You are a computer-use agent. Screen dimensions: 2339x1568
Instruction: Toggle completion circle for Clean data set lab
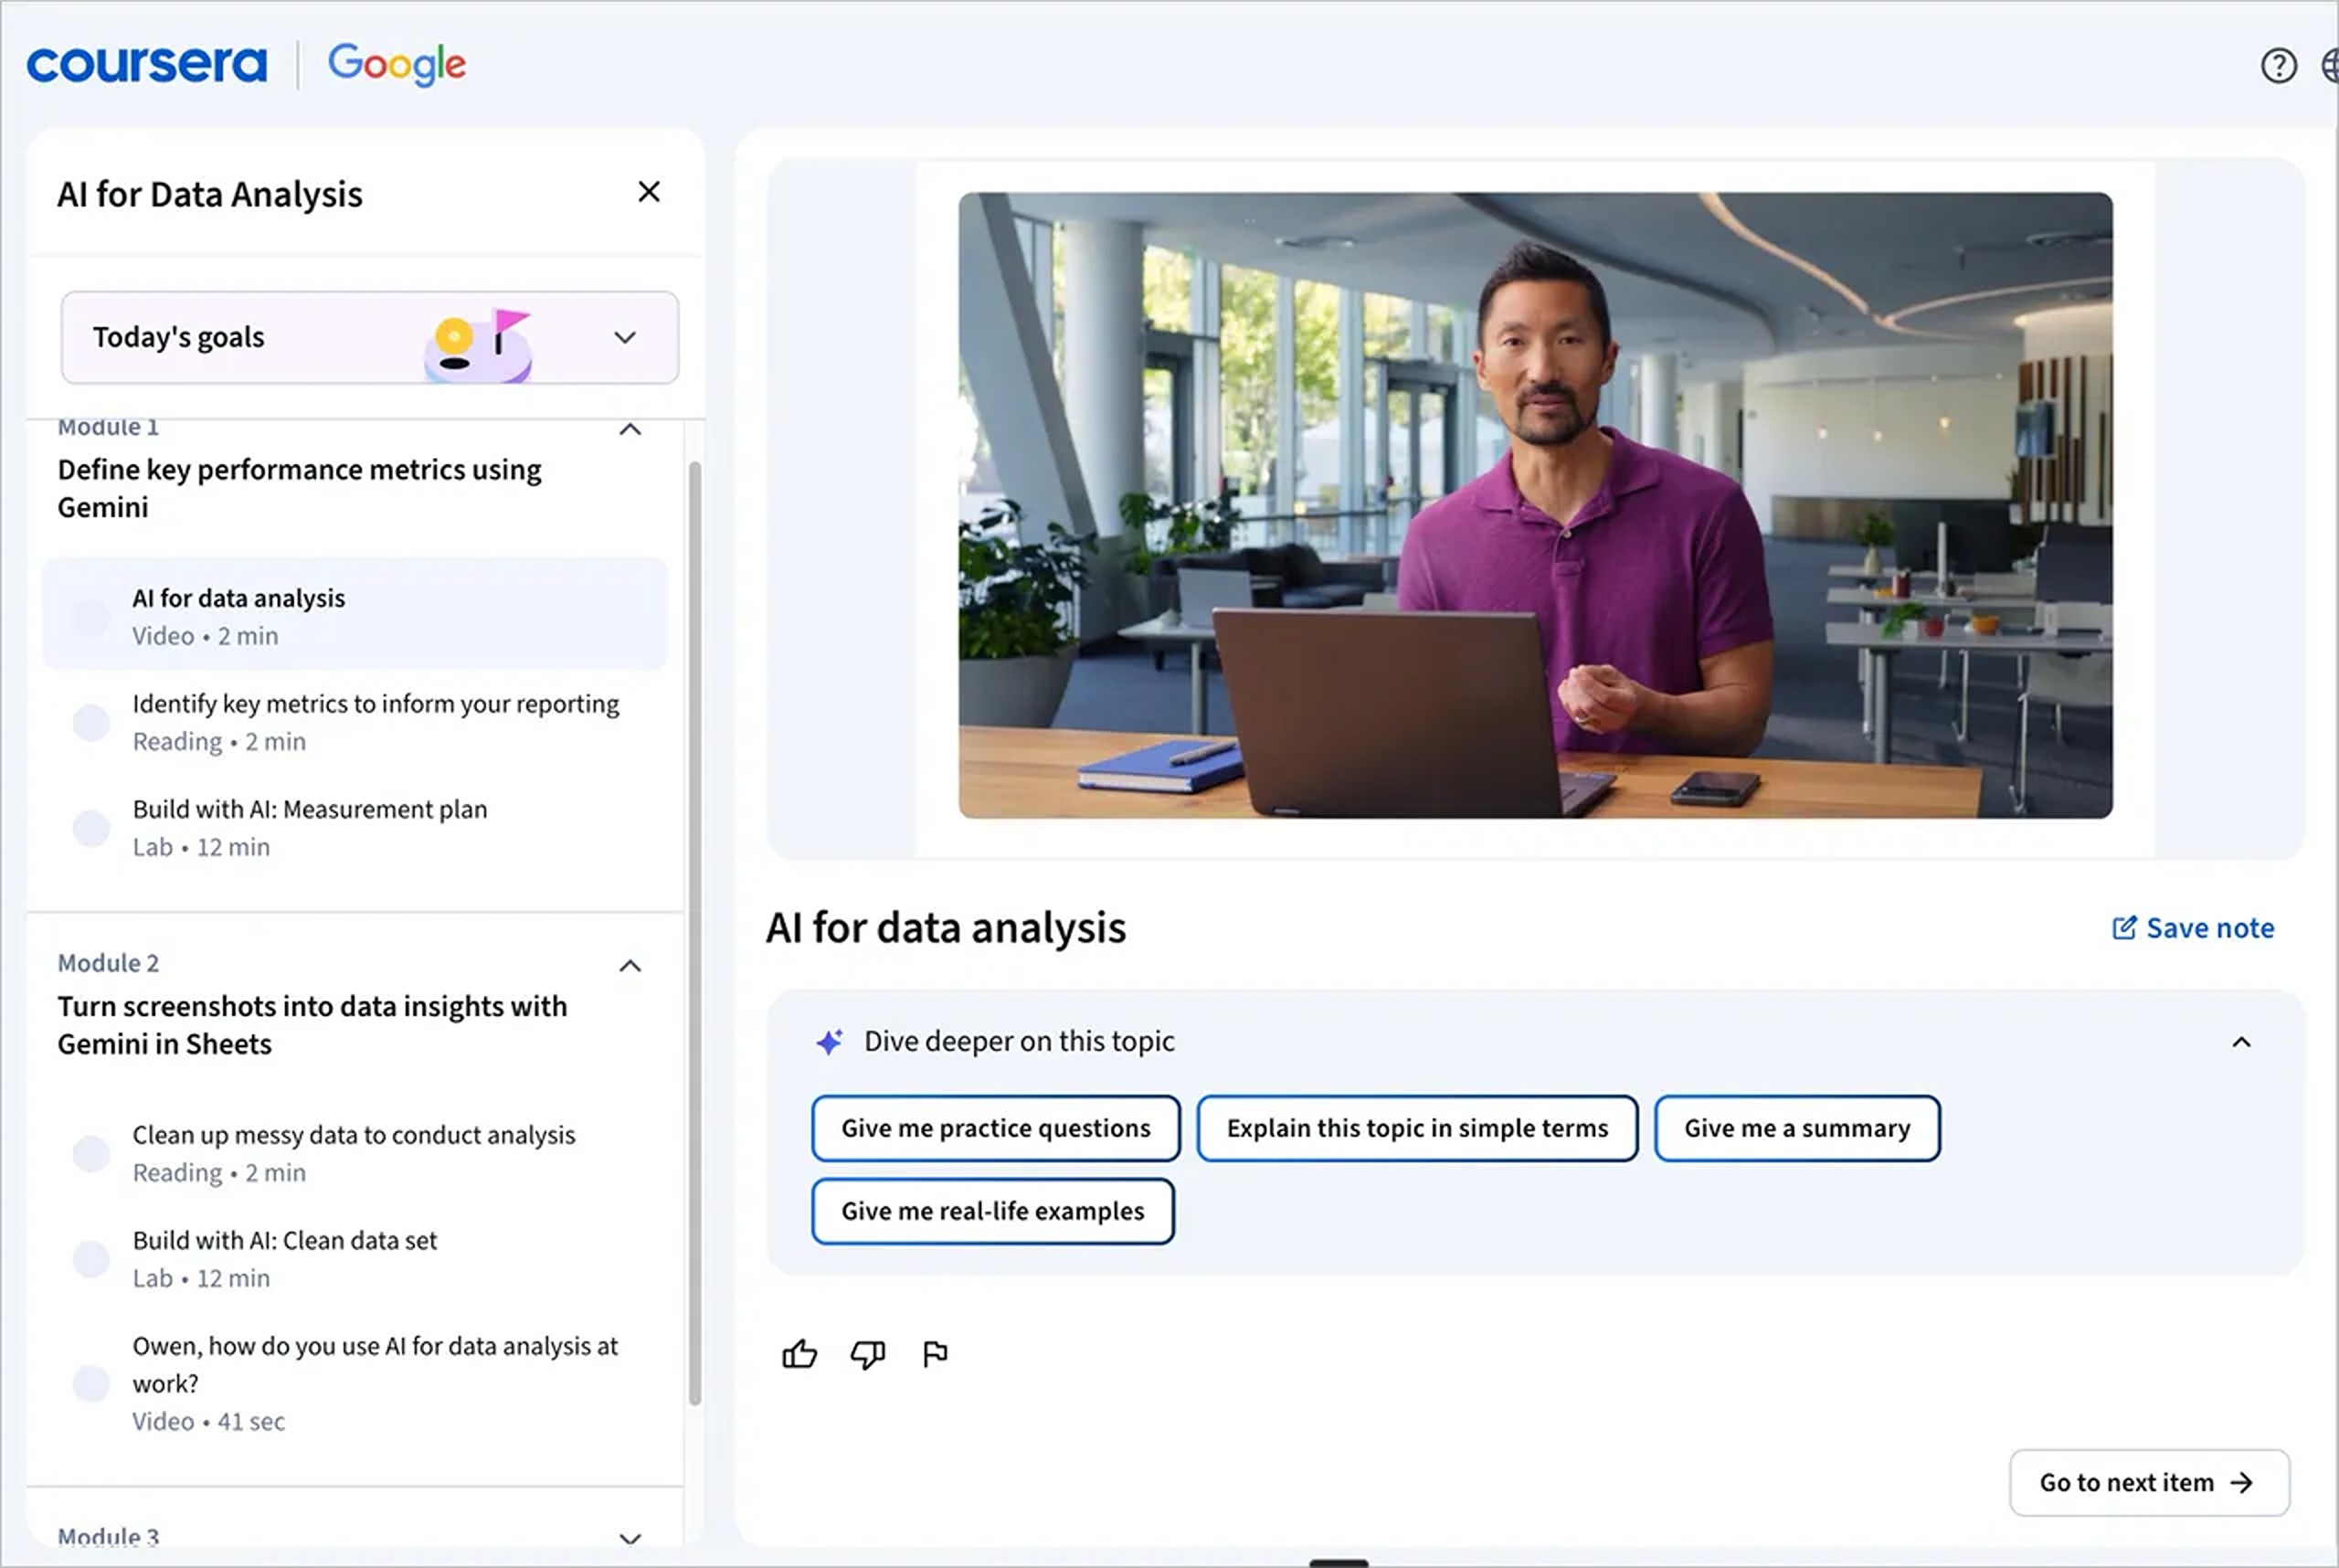click(91, 1259)
